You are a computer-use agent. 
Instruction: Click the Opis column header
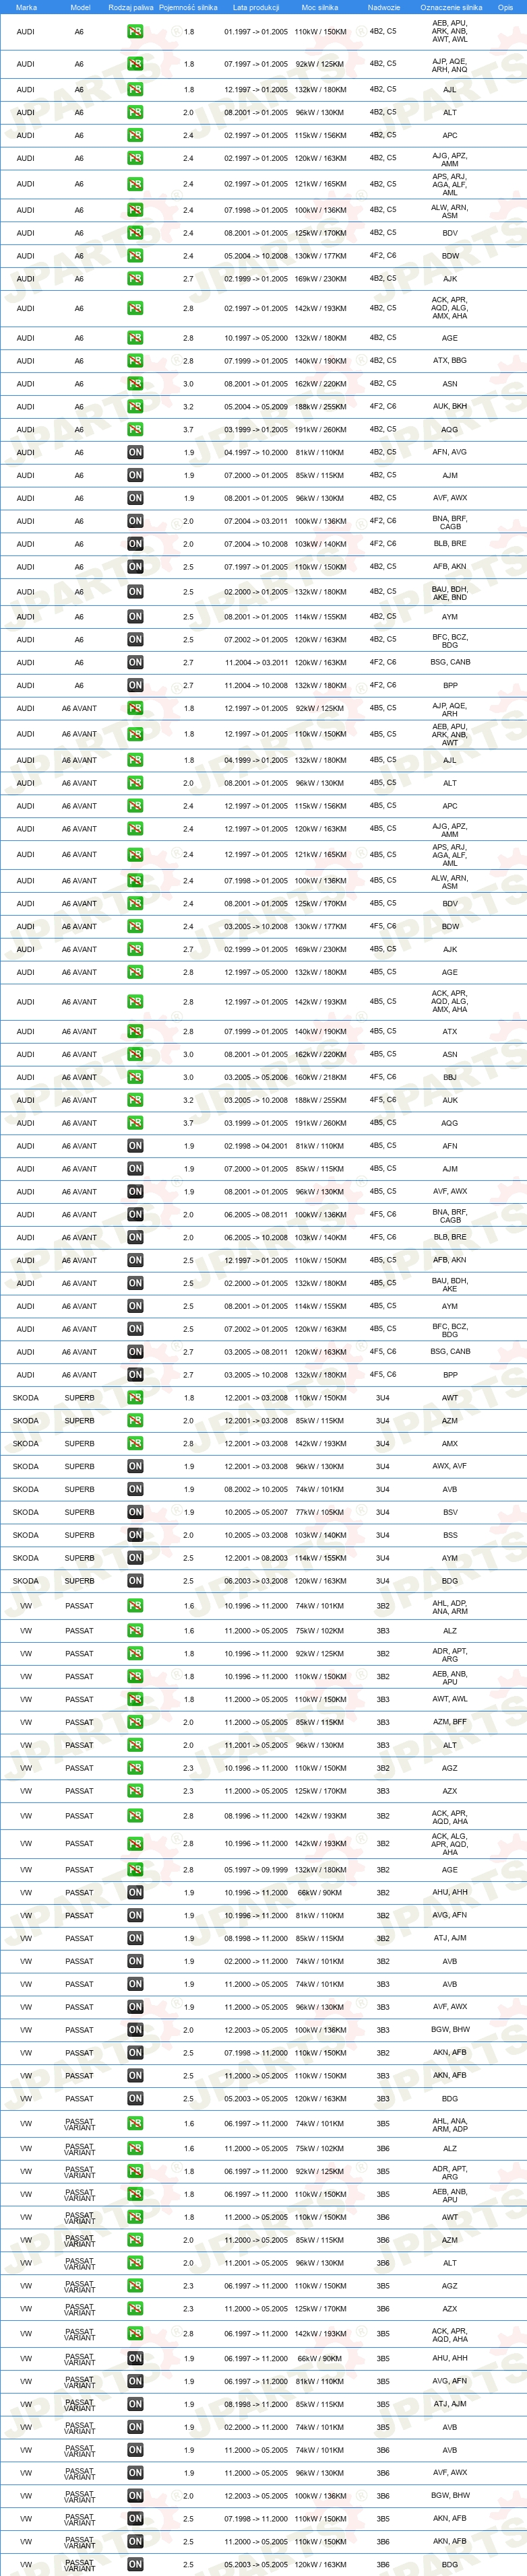point(505,7)
